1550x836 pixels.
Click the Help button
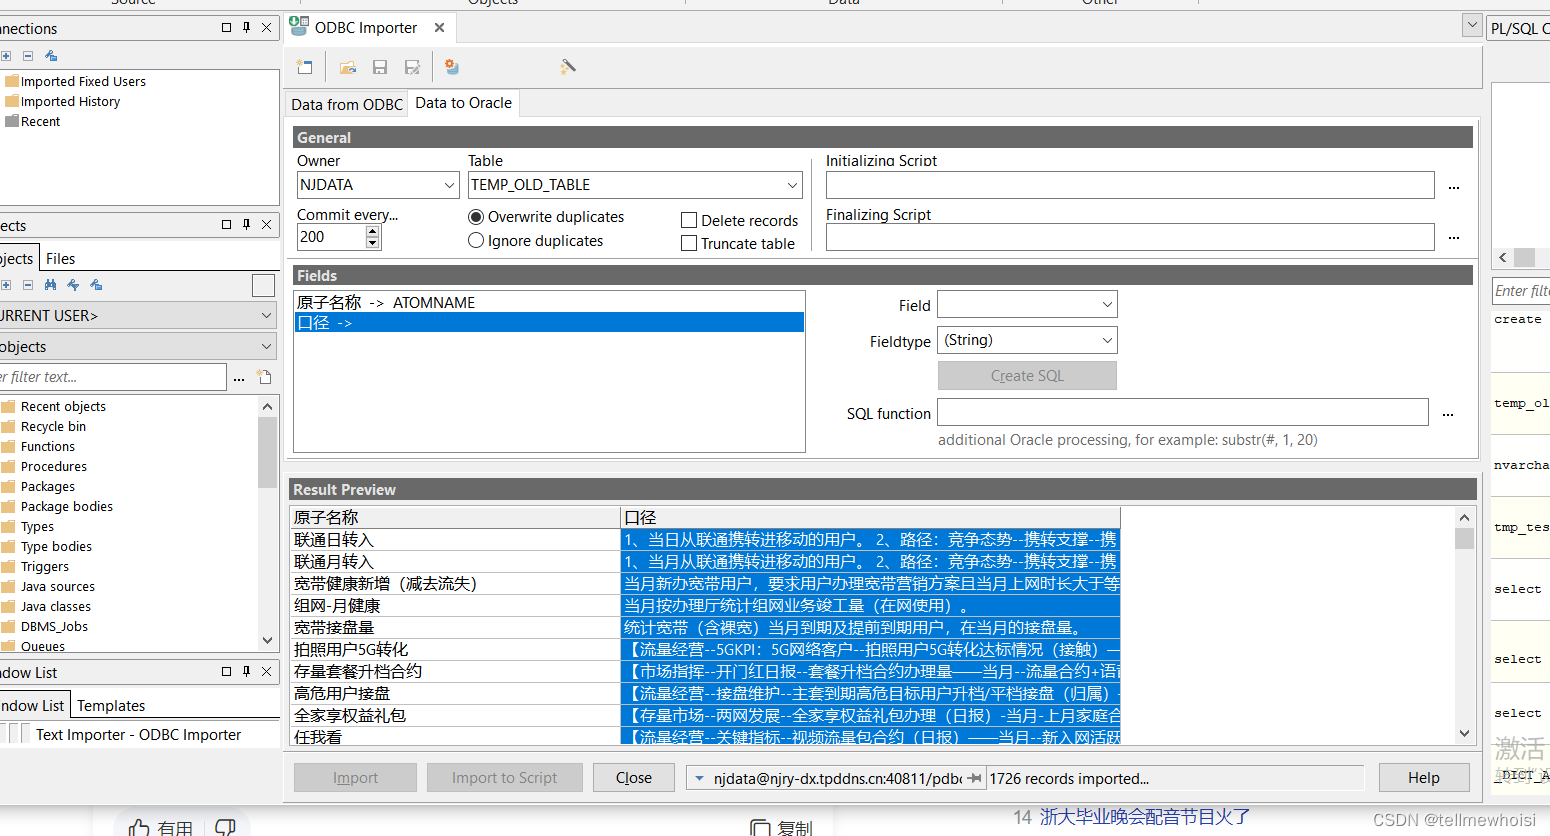pos(1424,777)
